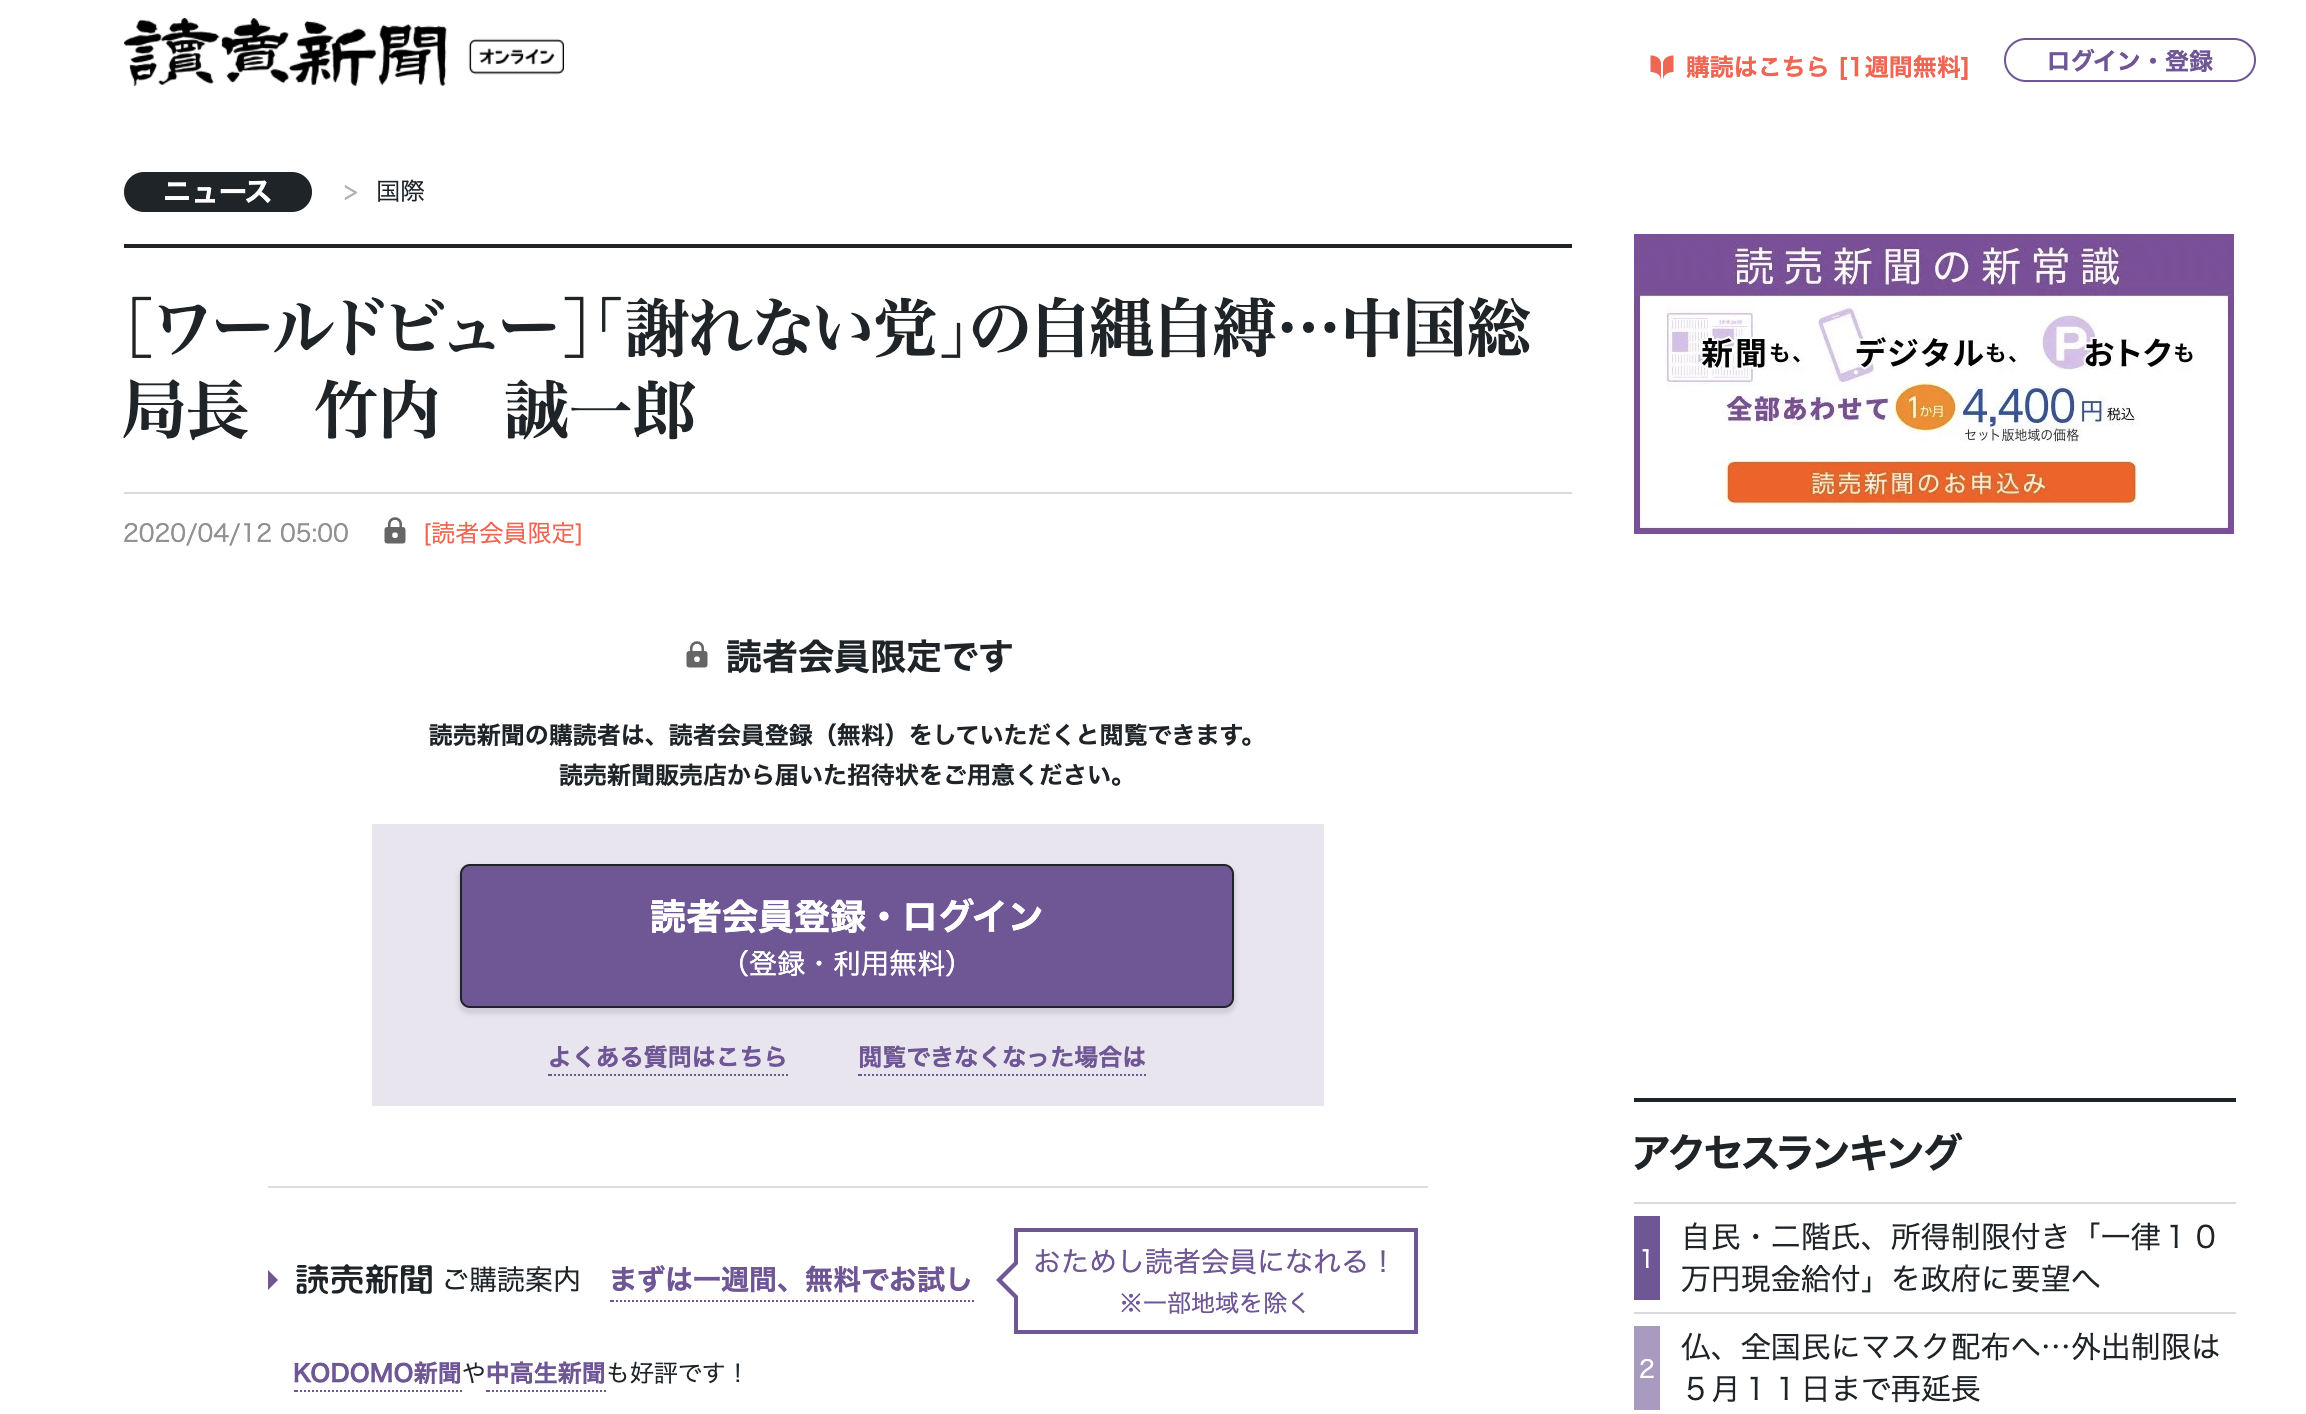2306x1414 pixels.
Task: Click the 読売新聞の新常識 banner header
Action: coord(1932,266)
